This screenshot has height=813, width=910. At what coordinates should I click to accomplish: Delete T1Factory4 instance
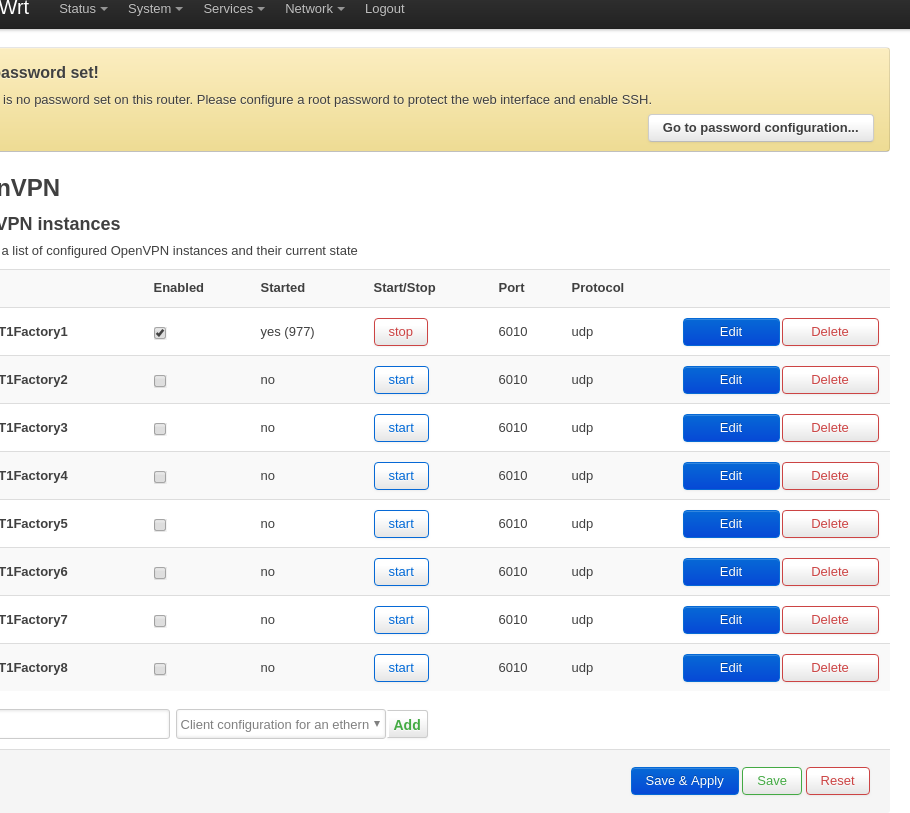coord(830,476)
